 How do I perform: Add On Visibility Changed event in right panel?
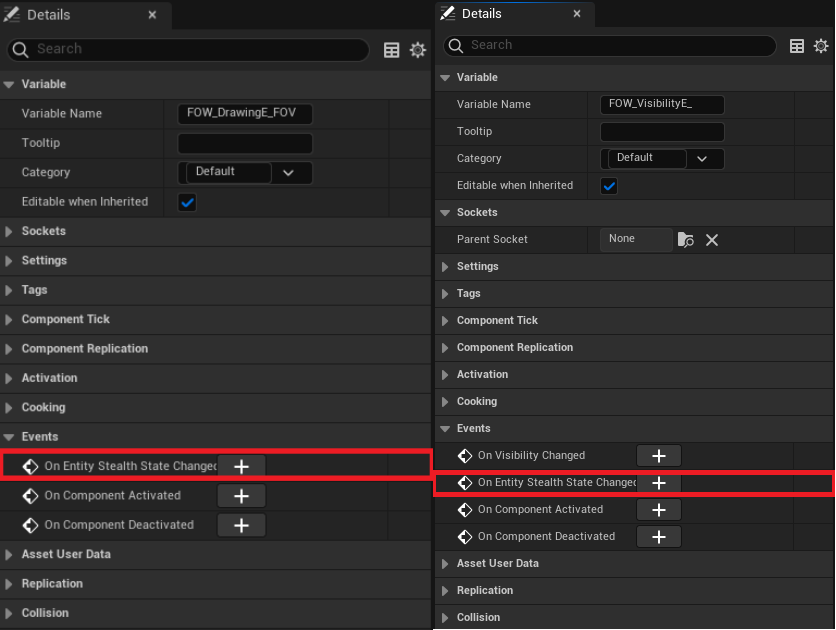[x=659, y=456]
